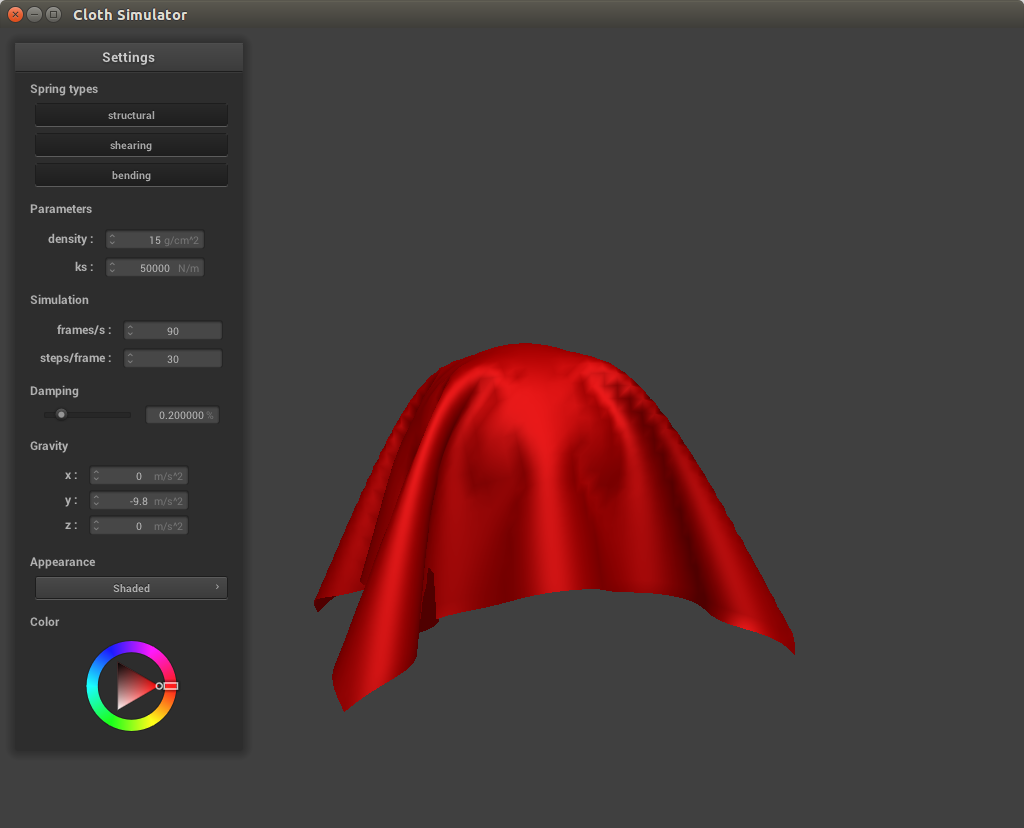Viewport: 1024px width, 828px height.
Task: Click the gravity z stepper arrows
Action: tap(97, 526)
